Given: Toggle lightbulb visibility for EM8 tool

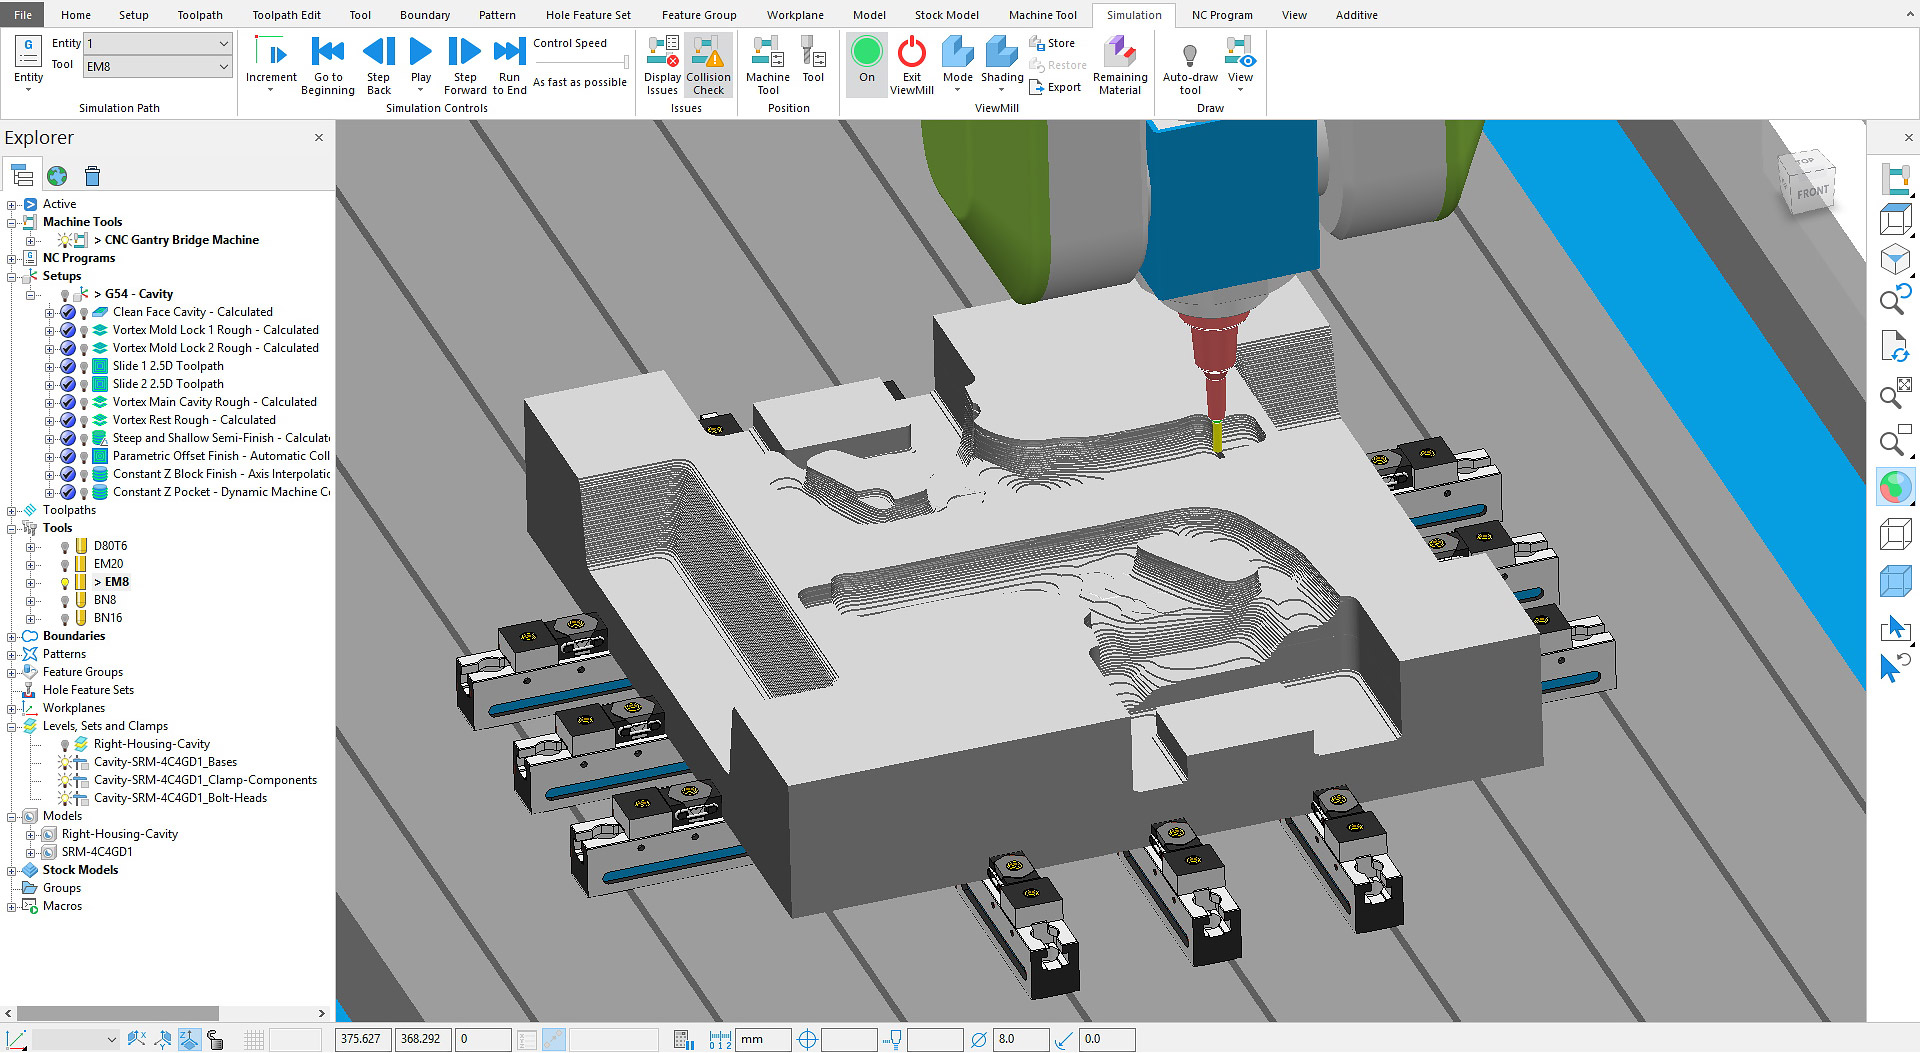Looking at the screenshot, I should (x=65, y=583).
